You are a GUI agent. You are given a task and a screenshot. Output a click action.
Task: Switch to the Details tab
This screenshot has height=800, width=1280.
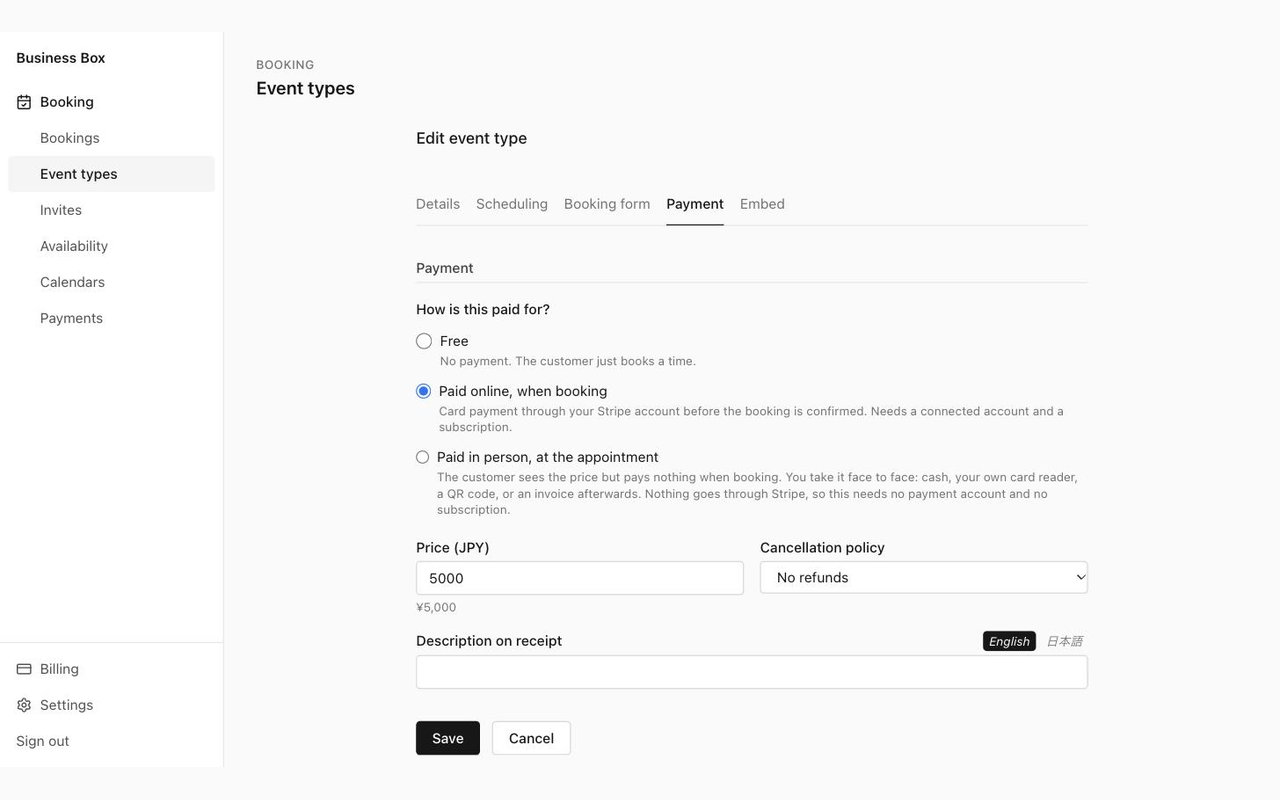click(x=438, y=204)
